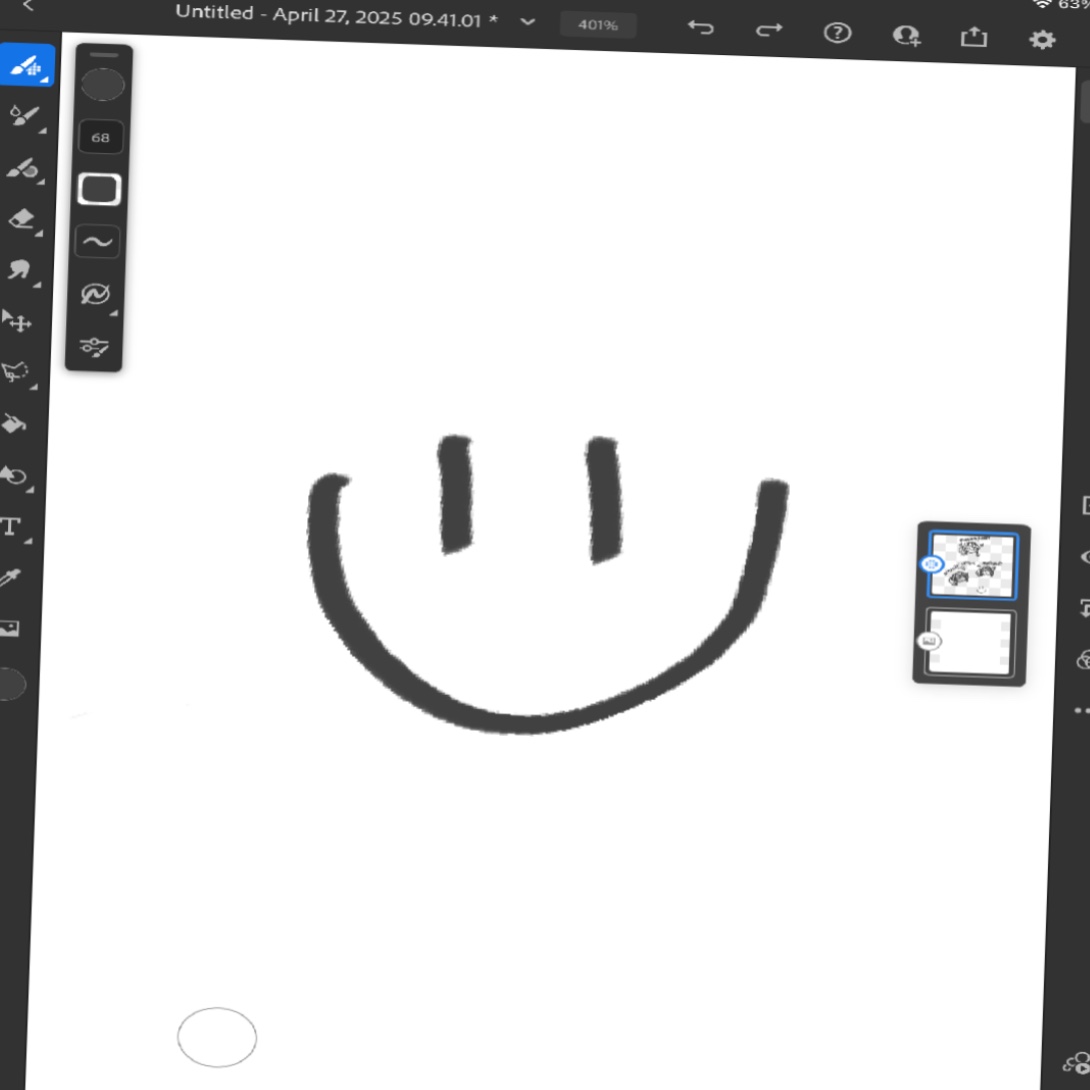The width and height of the screenshot is (1090, 1090).
Task: Open the document title dropdown
Action: (528, 21)
